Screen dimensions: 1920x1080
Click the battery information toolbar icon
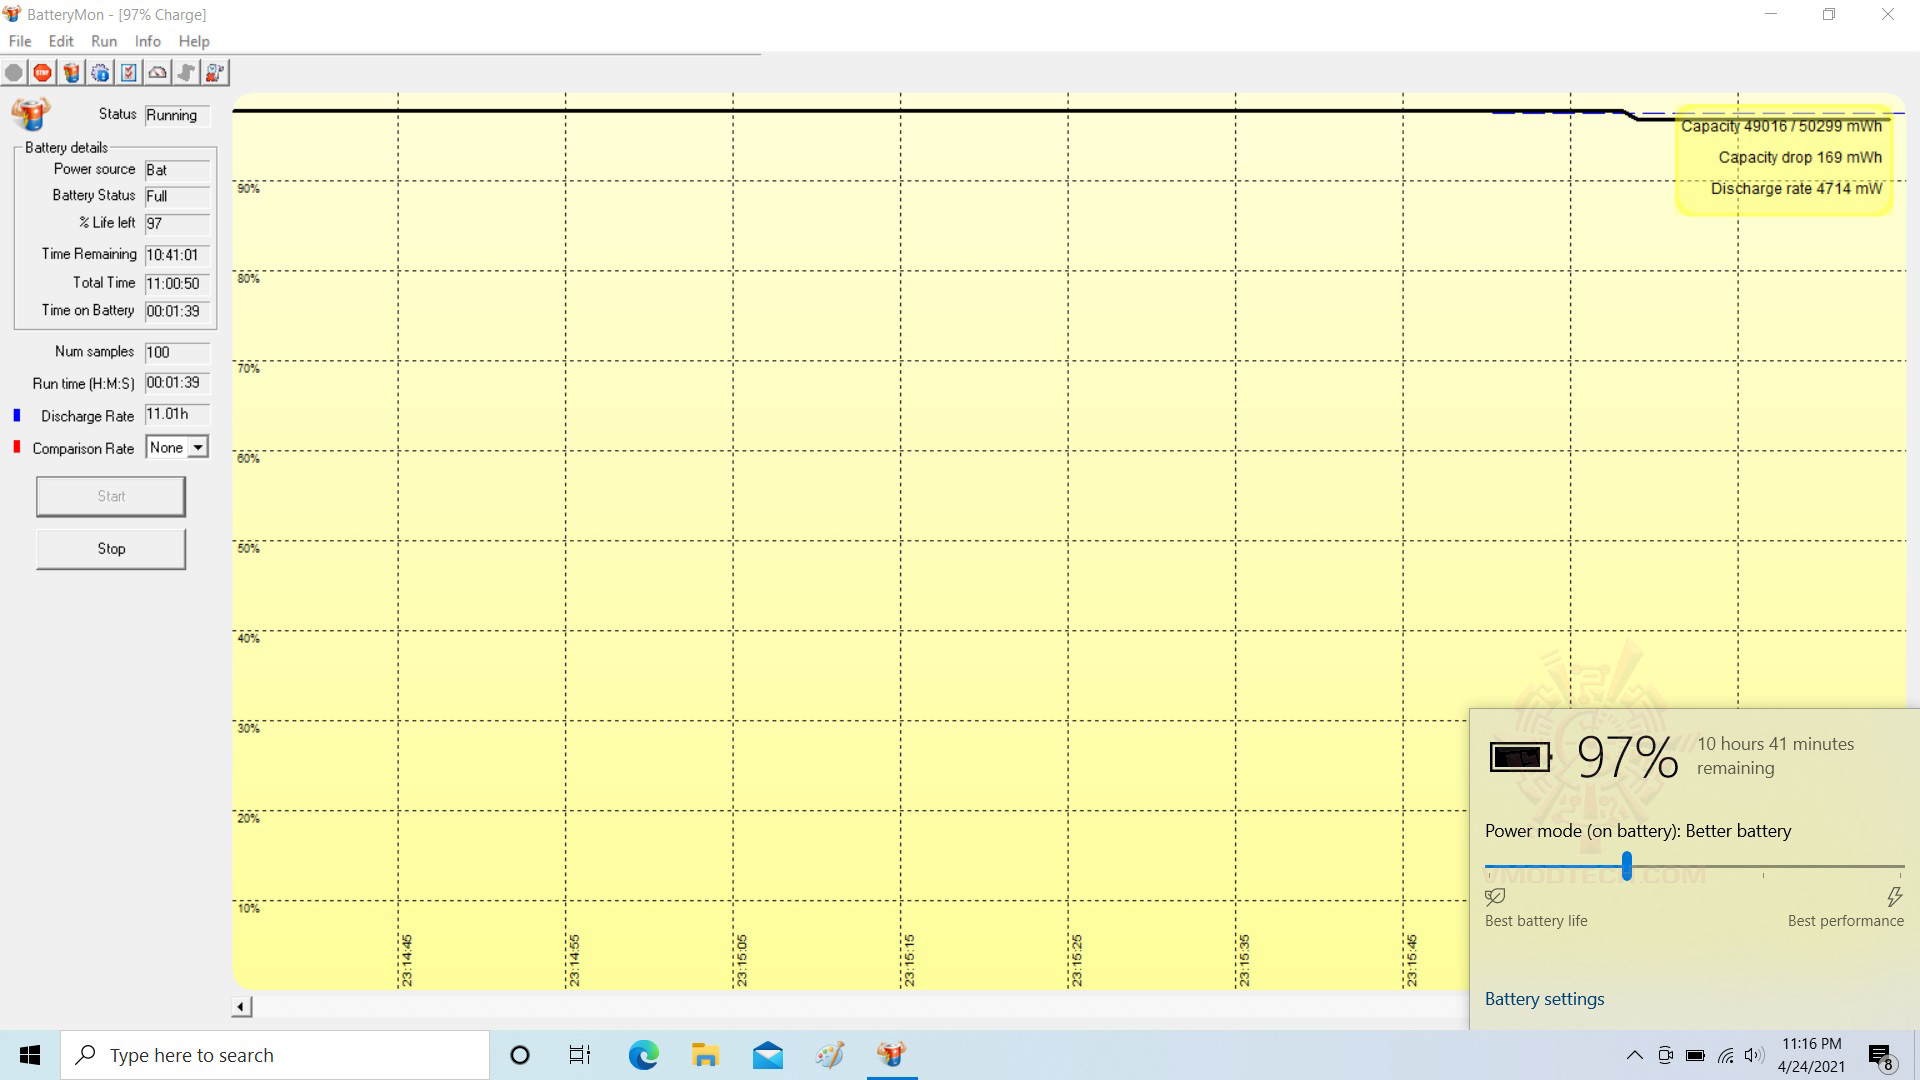tap(71, 73)
